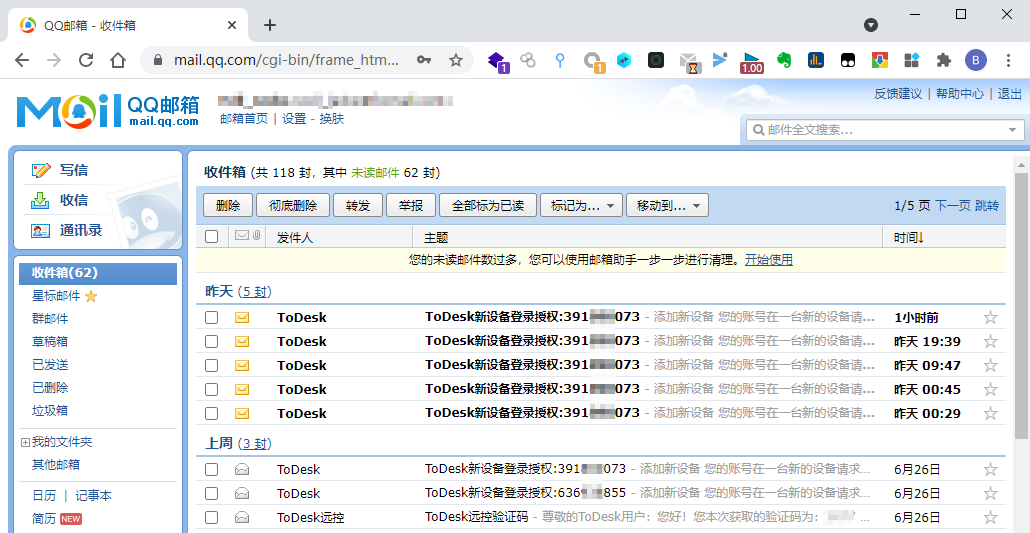Click the 举报 button
The height and width of the screenshot is (533, 1030).
[x=411, y=206]
